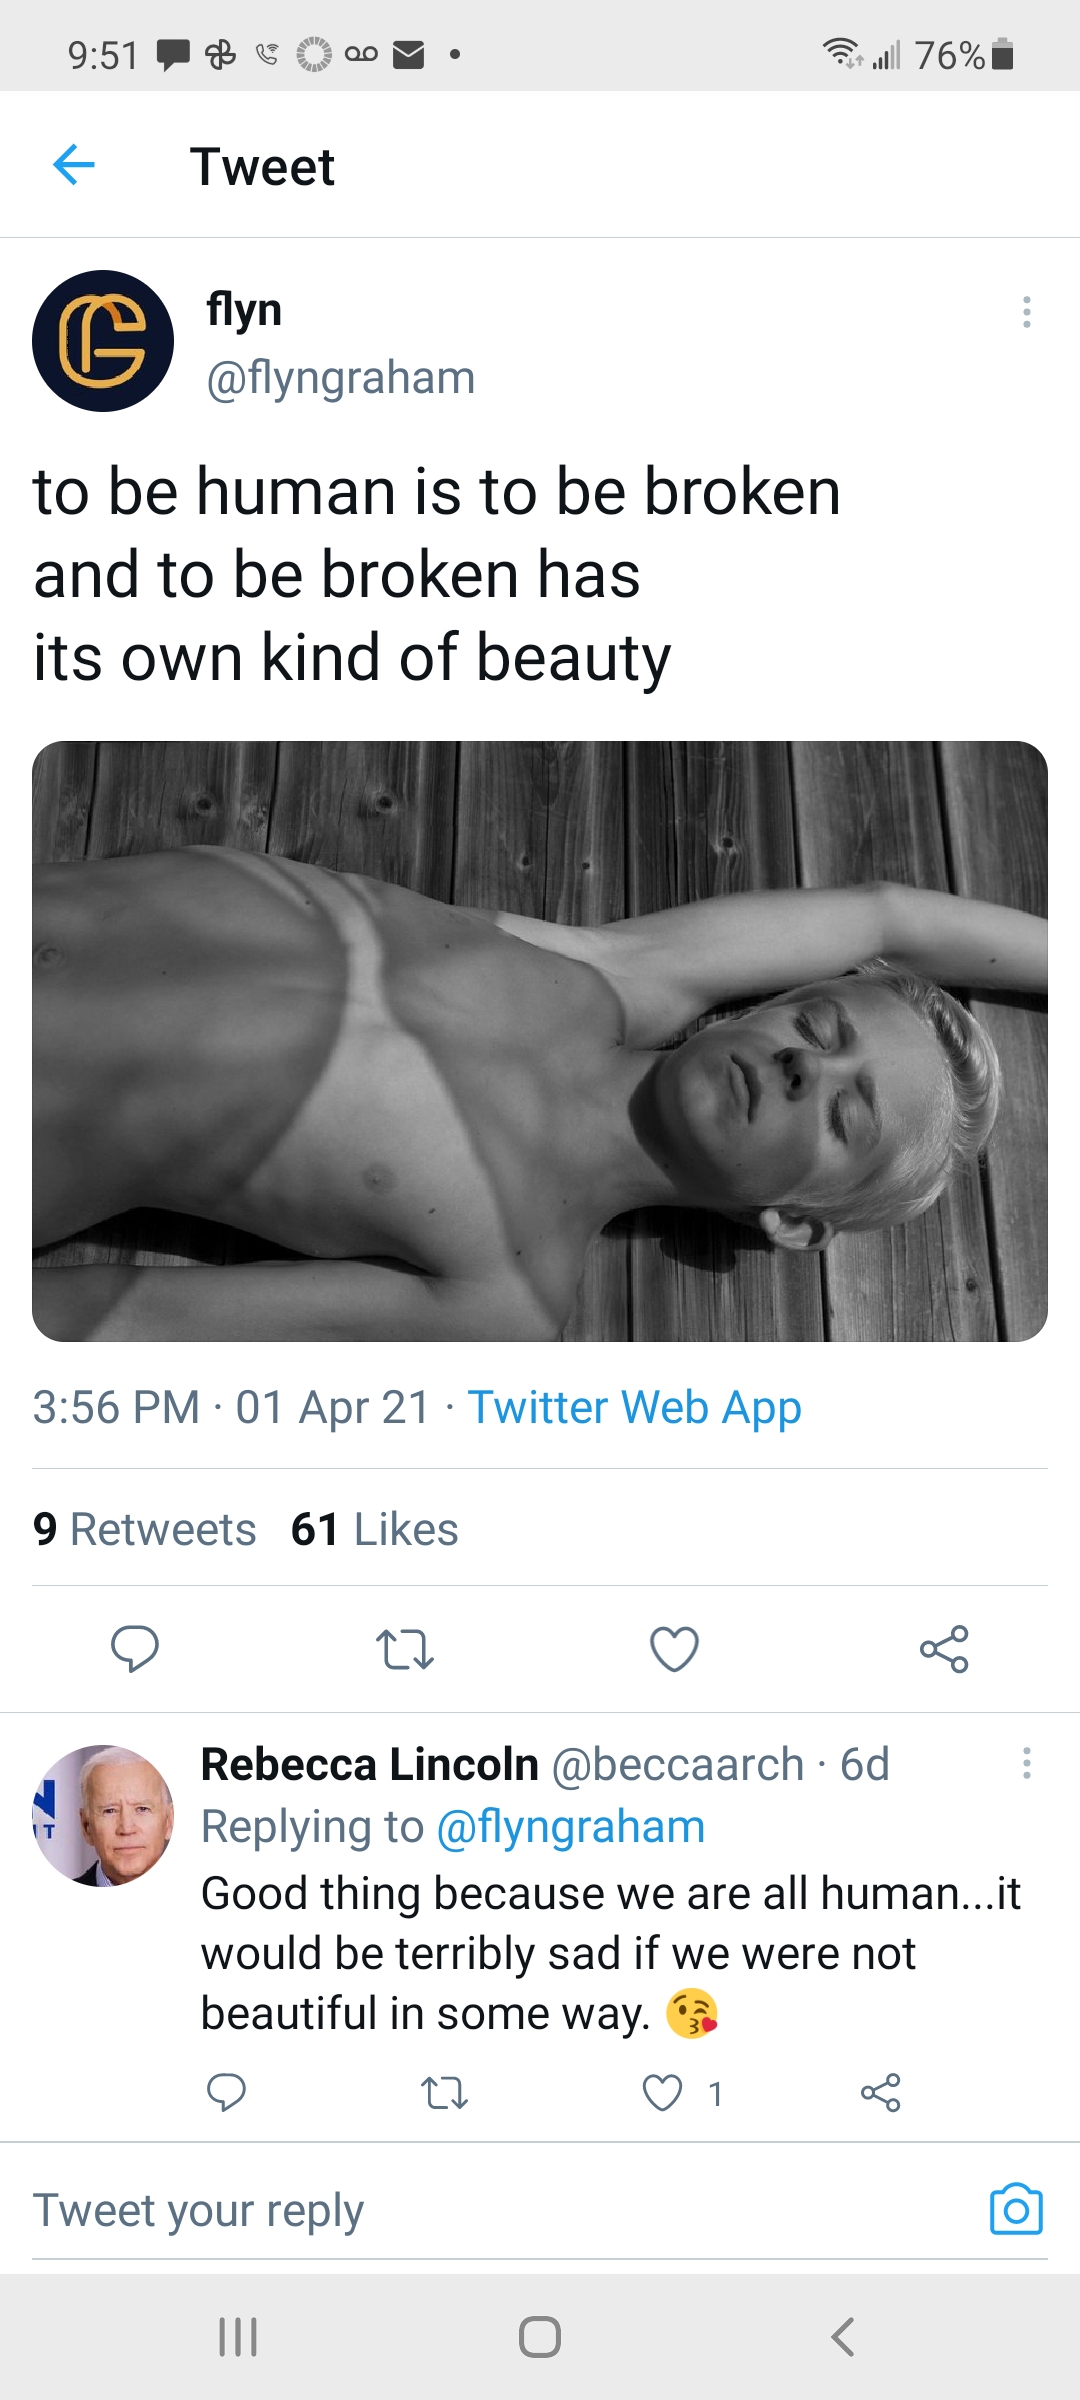View the 9 Retweets list
The image size is (1080, 2400).
coord(145,1529)
